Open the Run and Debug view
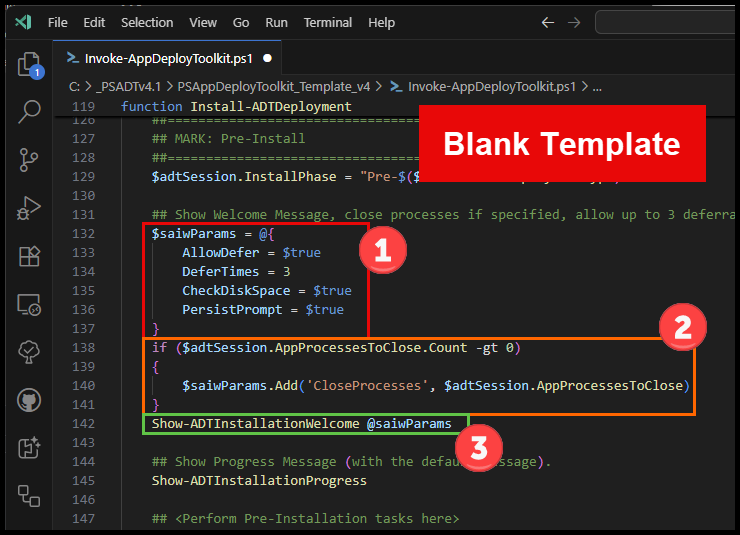Viewport: 740px width, 535px height. coord(29,208)
